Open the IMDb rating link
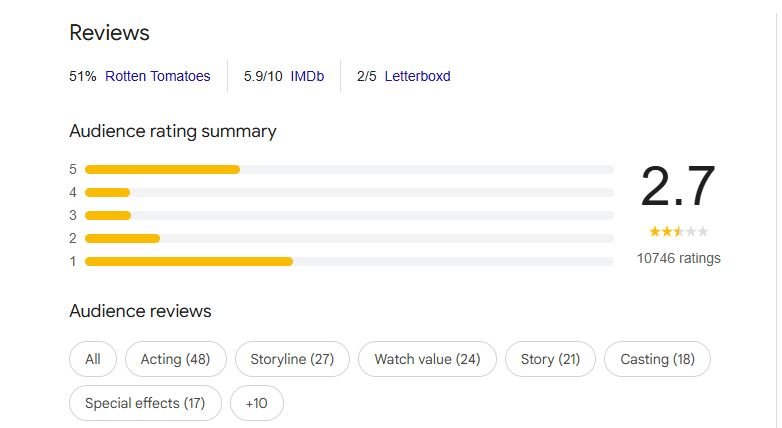 (x=307, y=76)
